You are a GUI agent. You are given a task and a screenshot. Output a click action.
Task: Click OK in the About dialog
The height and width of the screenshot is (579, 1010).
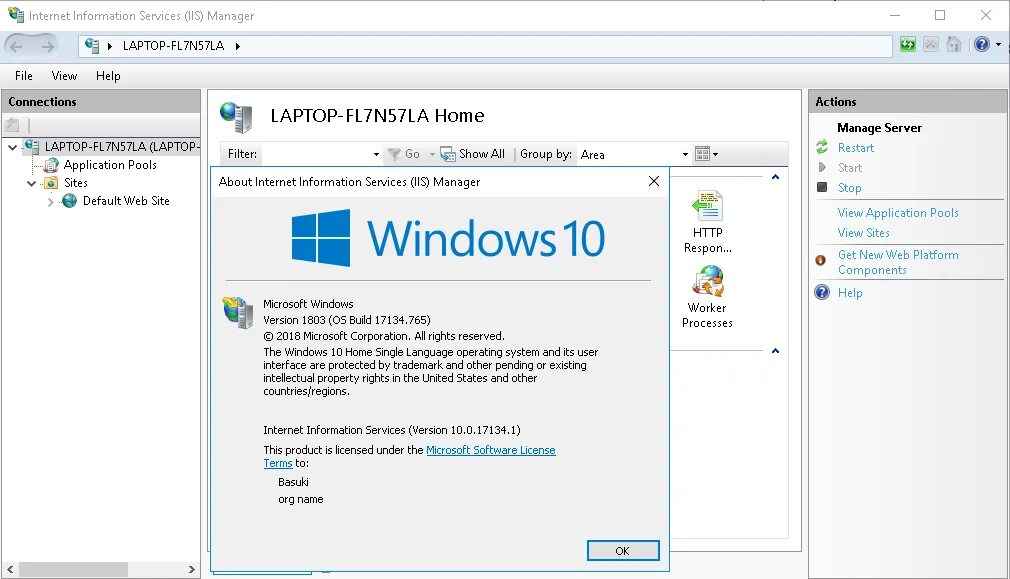click(623, 551)
